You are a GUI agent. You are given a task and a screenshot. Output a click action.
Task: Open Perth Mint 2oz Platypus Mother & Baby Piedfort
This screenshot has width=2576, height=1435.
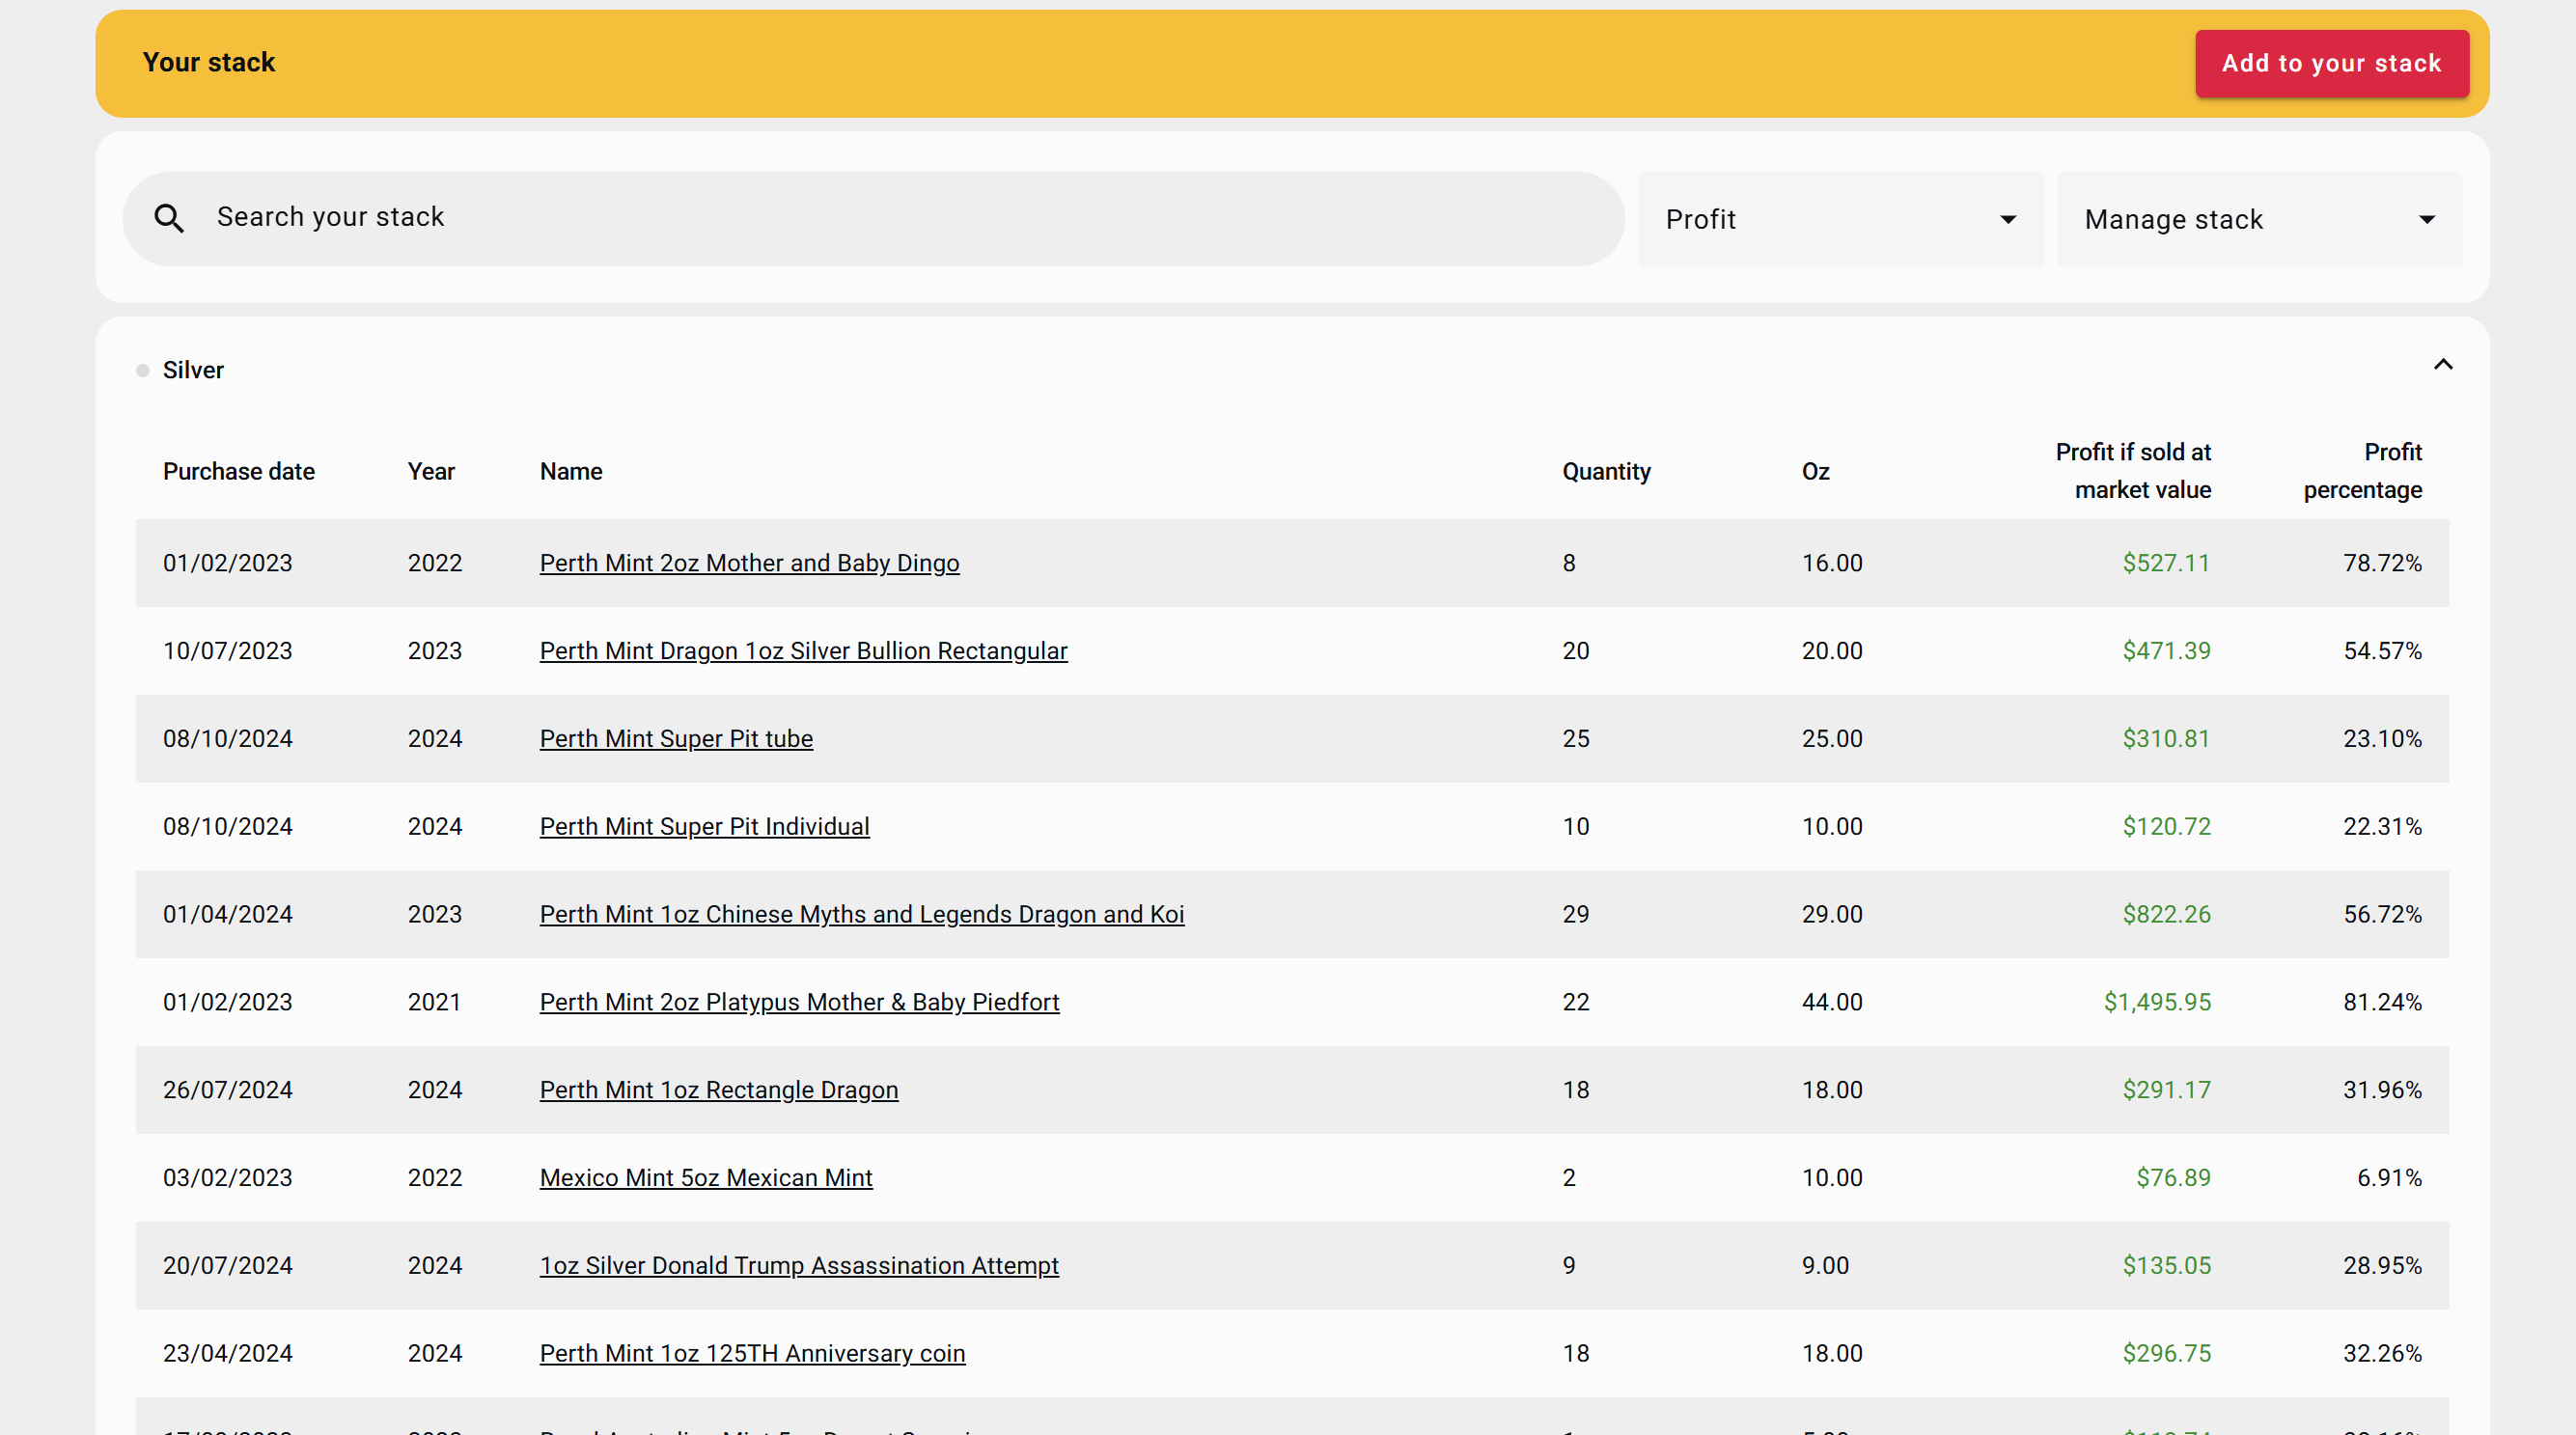[799, 1002]
